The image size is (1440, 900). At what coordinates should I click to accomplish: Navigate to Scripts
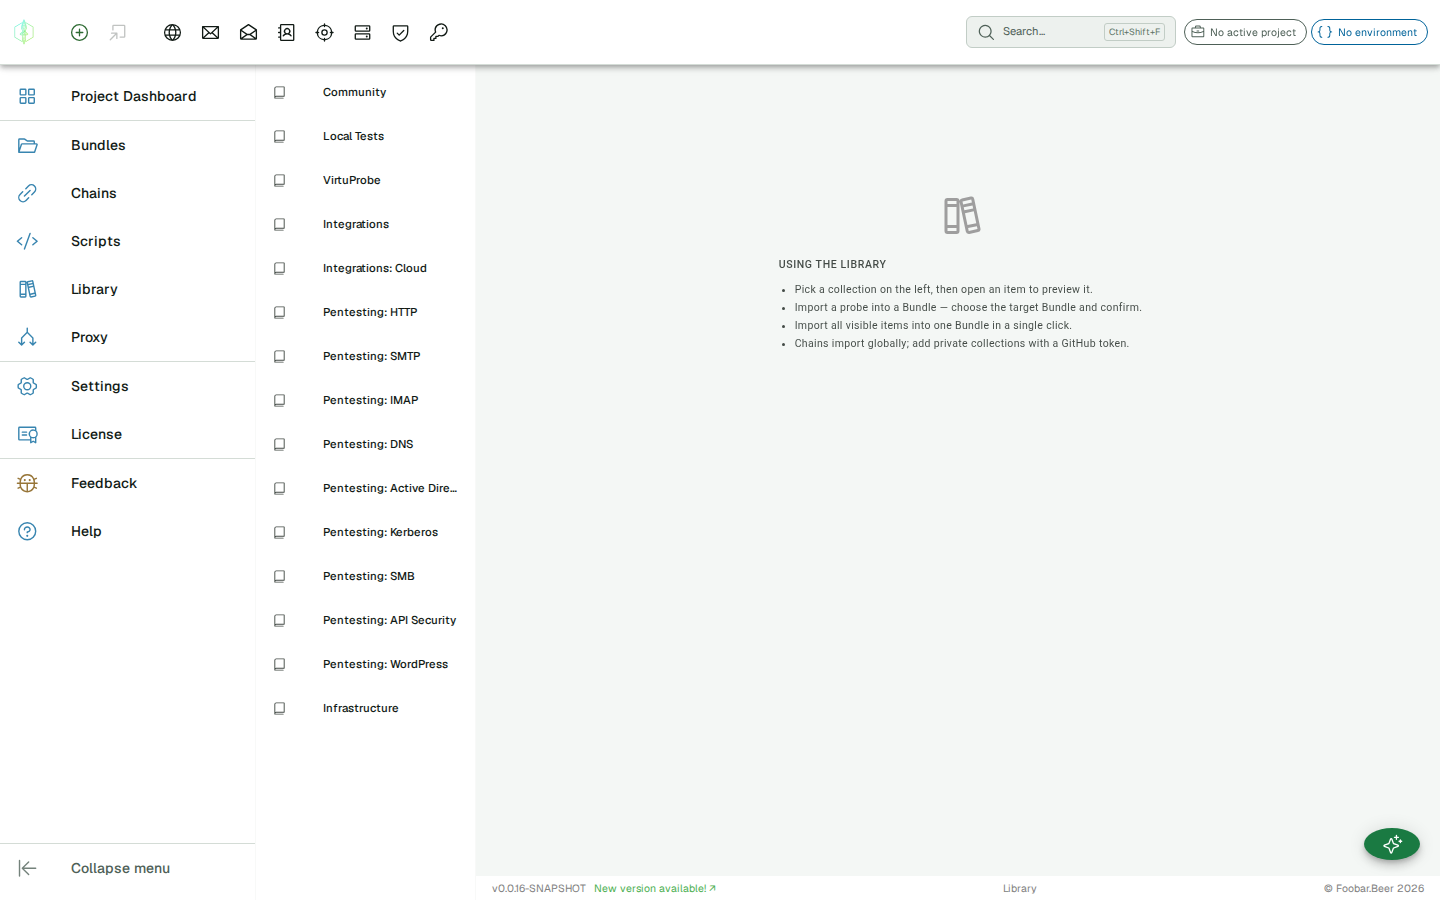tap(128, 241)
